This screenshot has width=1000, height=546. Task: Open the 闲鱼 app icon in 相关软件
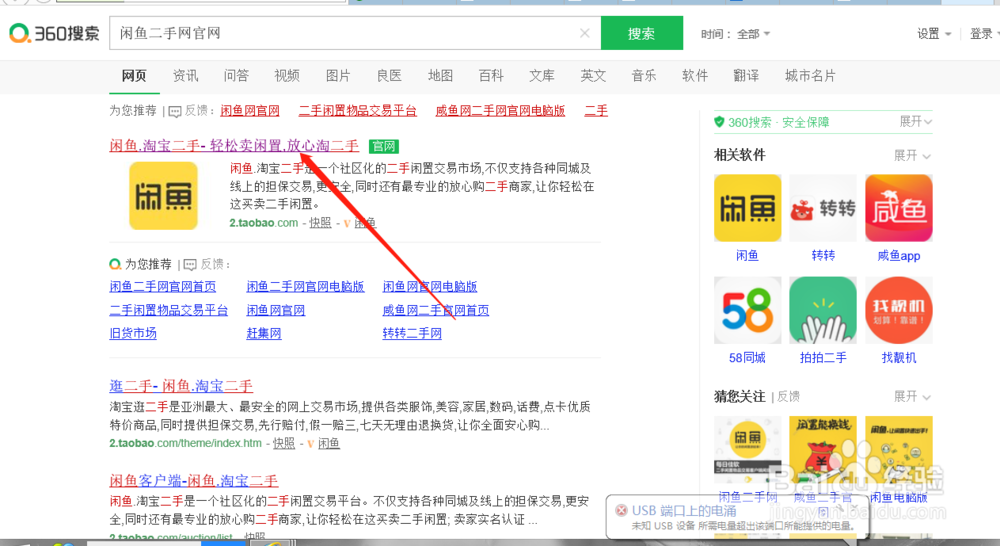pos(747,208)
